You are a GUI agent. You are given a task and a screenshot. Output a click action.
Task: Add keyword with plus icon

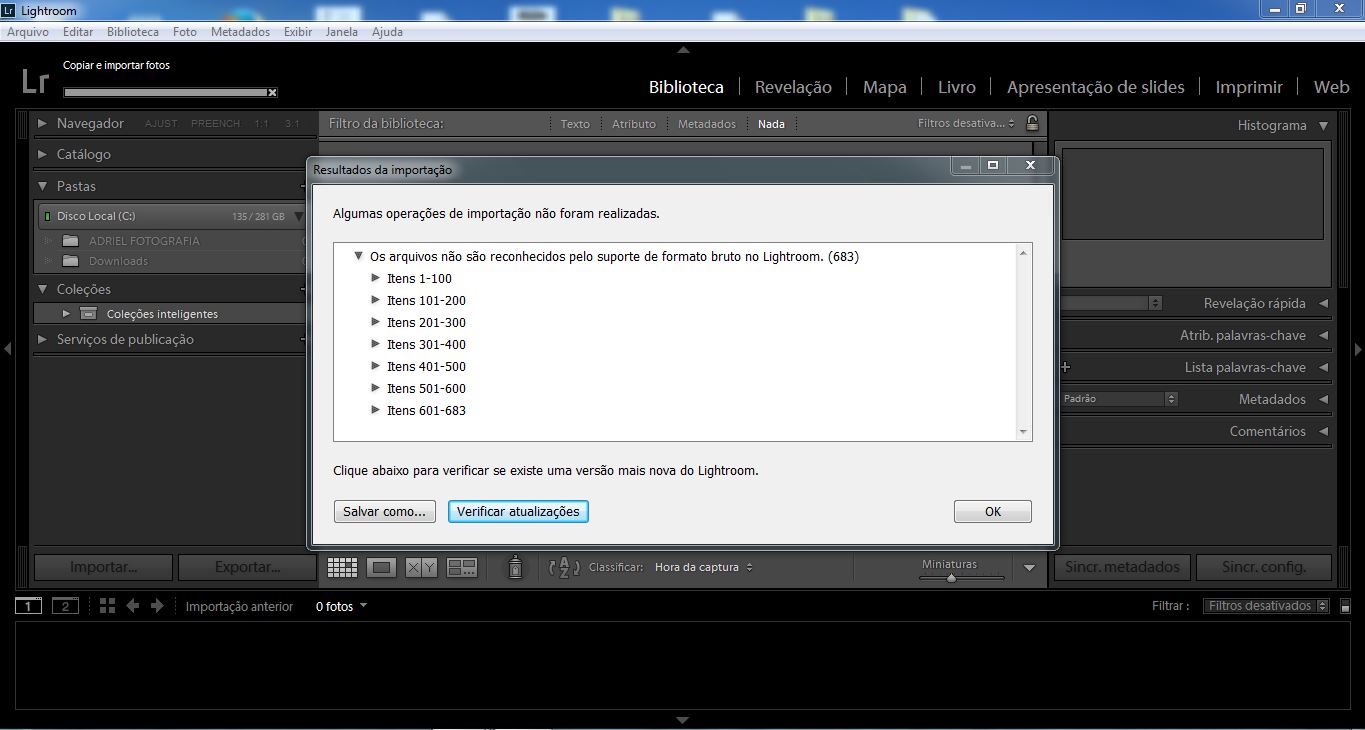pyautogui.click(x=1066, y=367)
